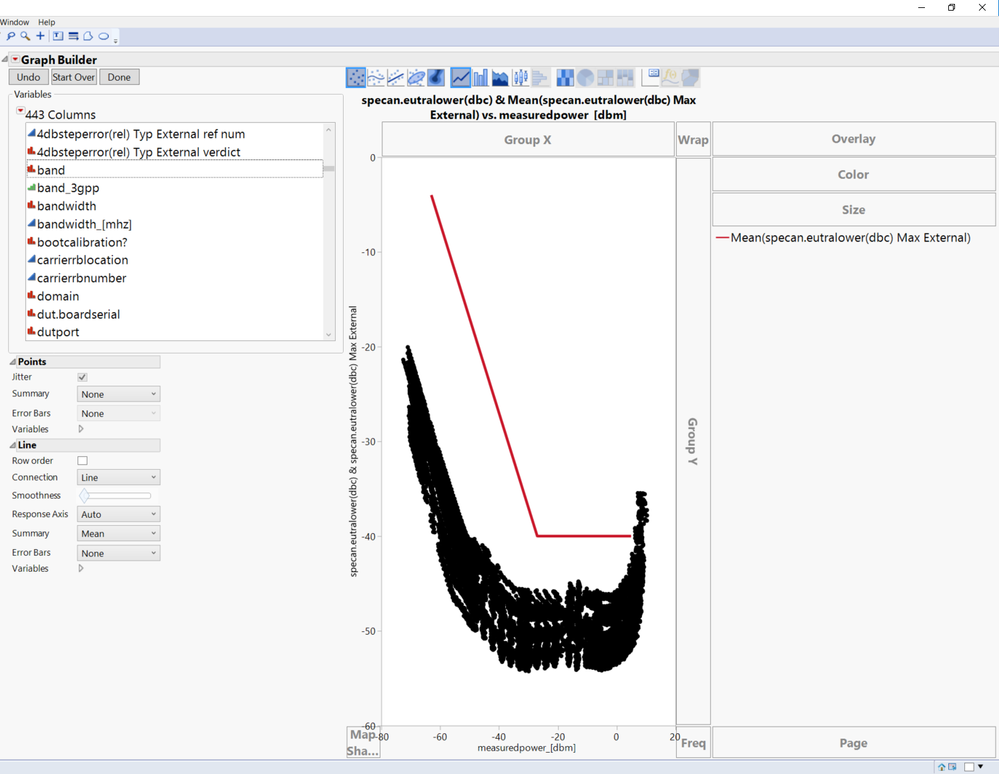The image size is (999, 774).
Task: Click the Done button
Action: [119, 77]
